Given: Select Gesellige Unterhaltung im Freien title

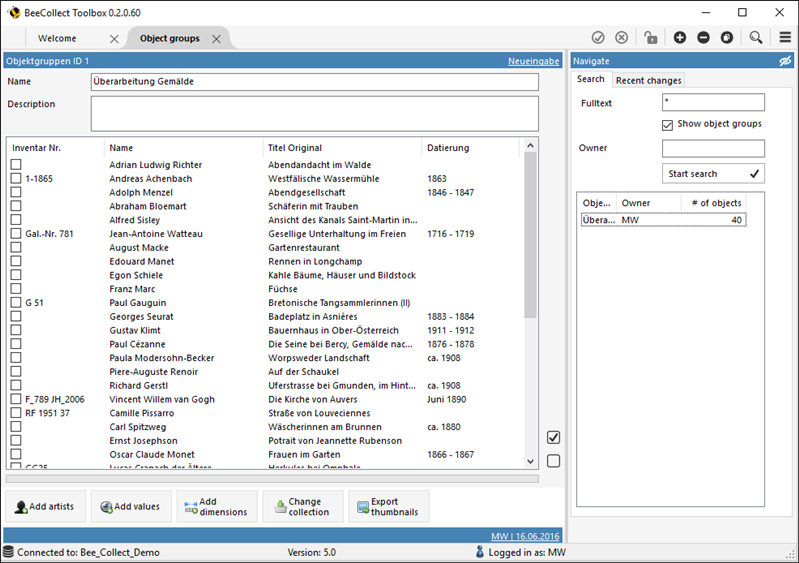Looking at the screenshot, I should point(337,234).
